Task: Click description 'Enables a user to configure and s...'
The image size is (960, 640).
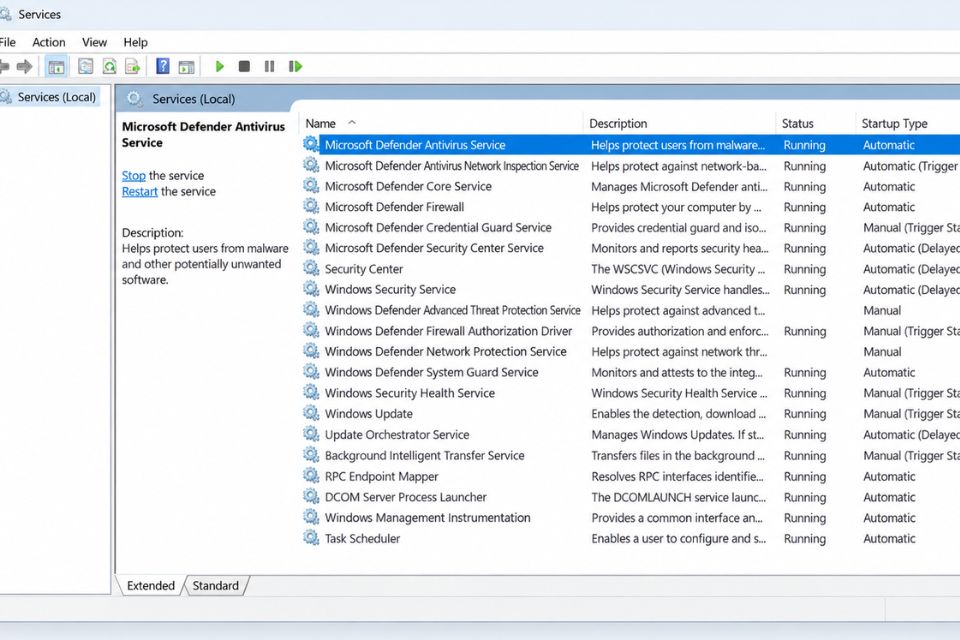Action: pyautogui.click(x=678, y=538)
